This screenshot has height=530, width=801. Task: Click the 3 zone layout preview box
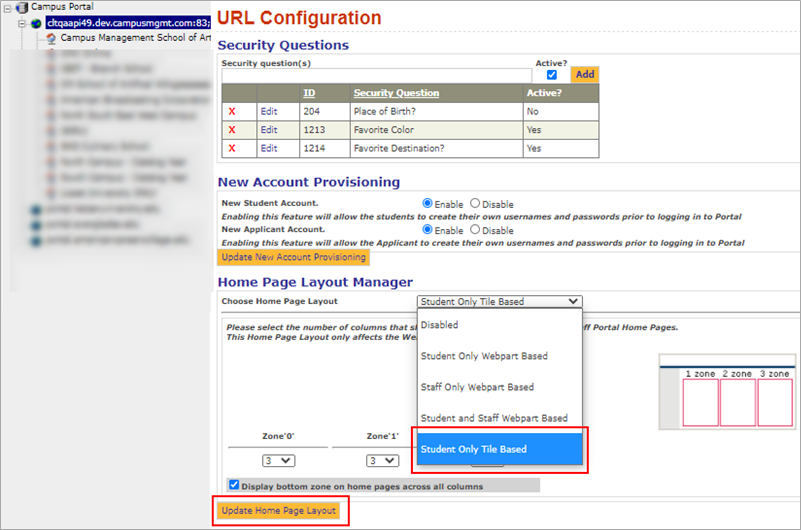pyautogui.click(x=775, y=402)
